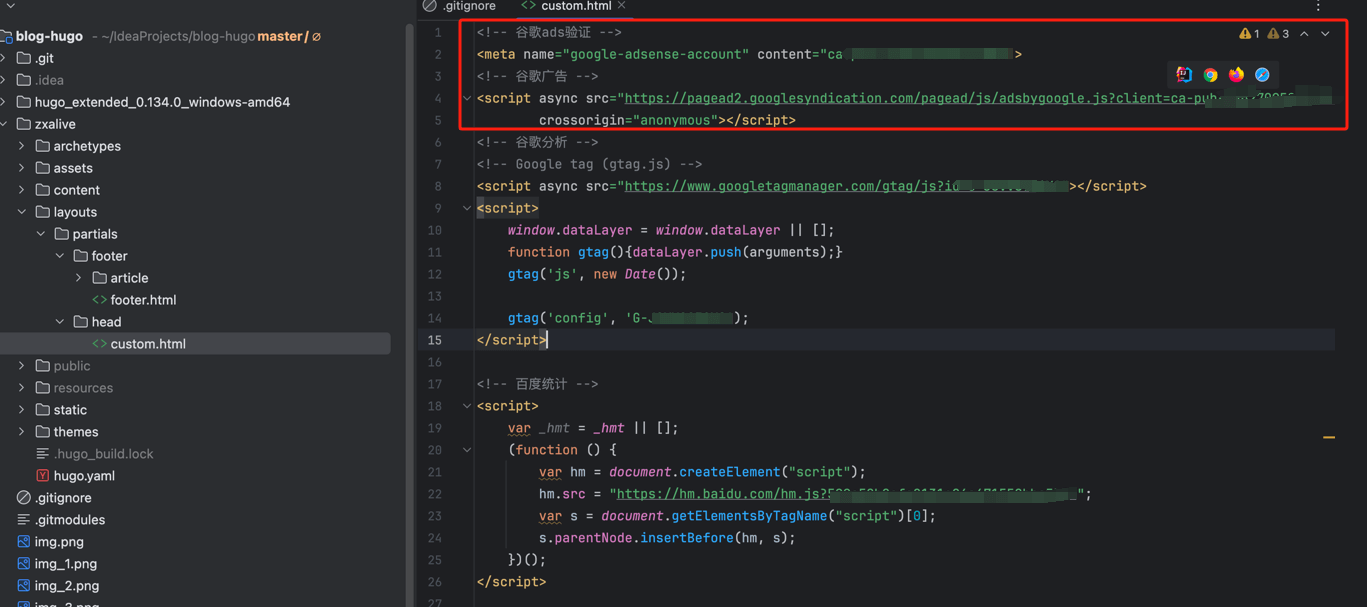Jump to previous highlighted error arrow
This screenshot has width=1367, height=607.
tap(1305, 34)
